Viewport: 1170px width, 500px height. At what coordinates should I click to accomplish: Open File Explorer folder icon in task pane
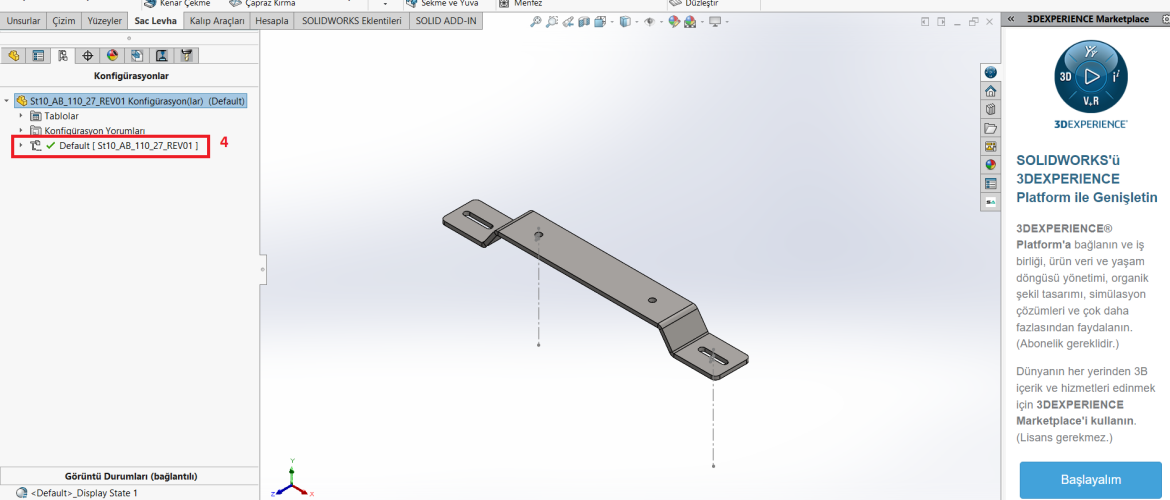pos(991,128)
